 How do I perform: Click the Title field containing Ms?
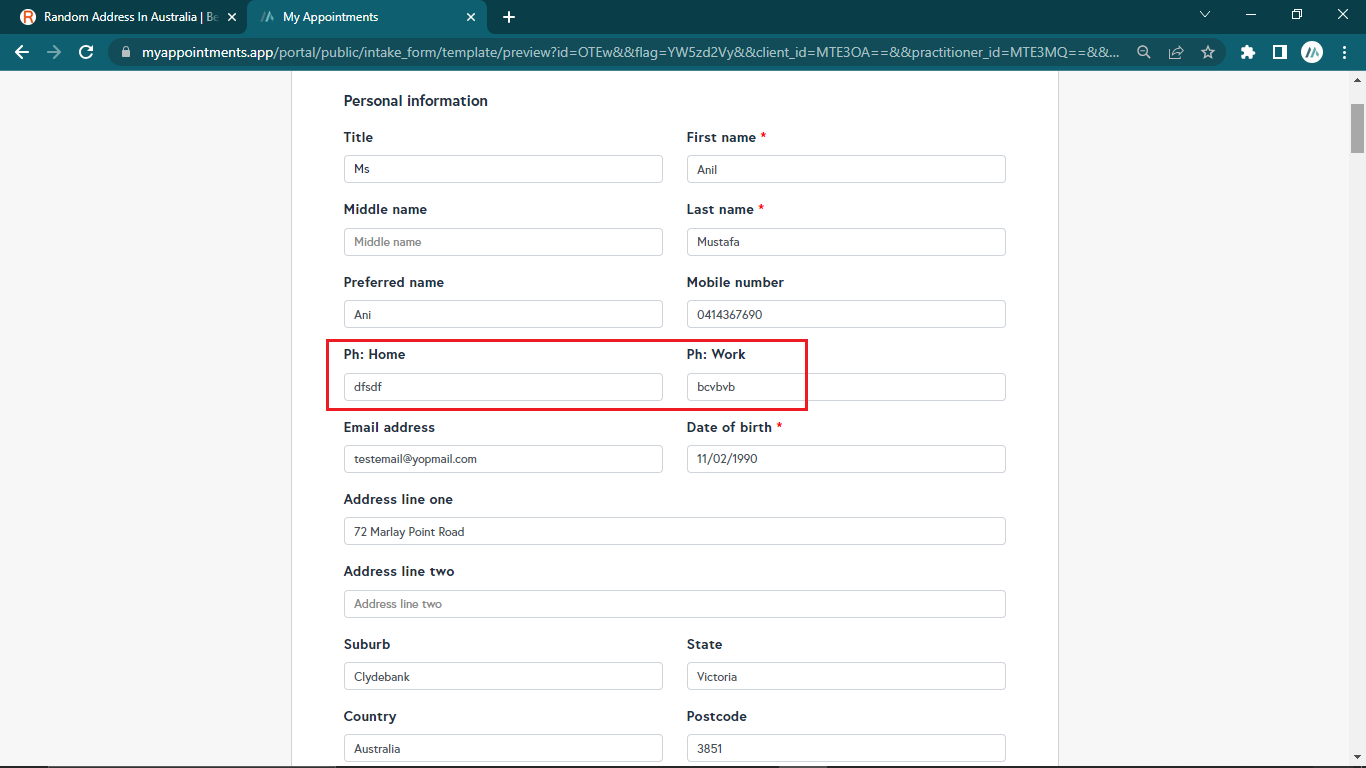pyautogui.click(x=503, y=169)
